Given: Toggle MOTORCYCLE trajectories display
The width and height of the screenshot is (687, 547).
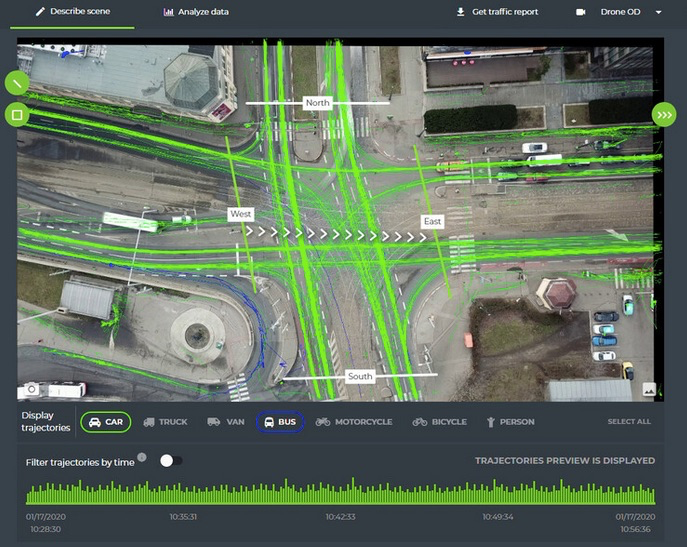Looking at the screenshot, I should pos(354,422).
